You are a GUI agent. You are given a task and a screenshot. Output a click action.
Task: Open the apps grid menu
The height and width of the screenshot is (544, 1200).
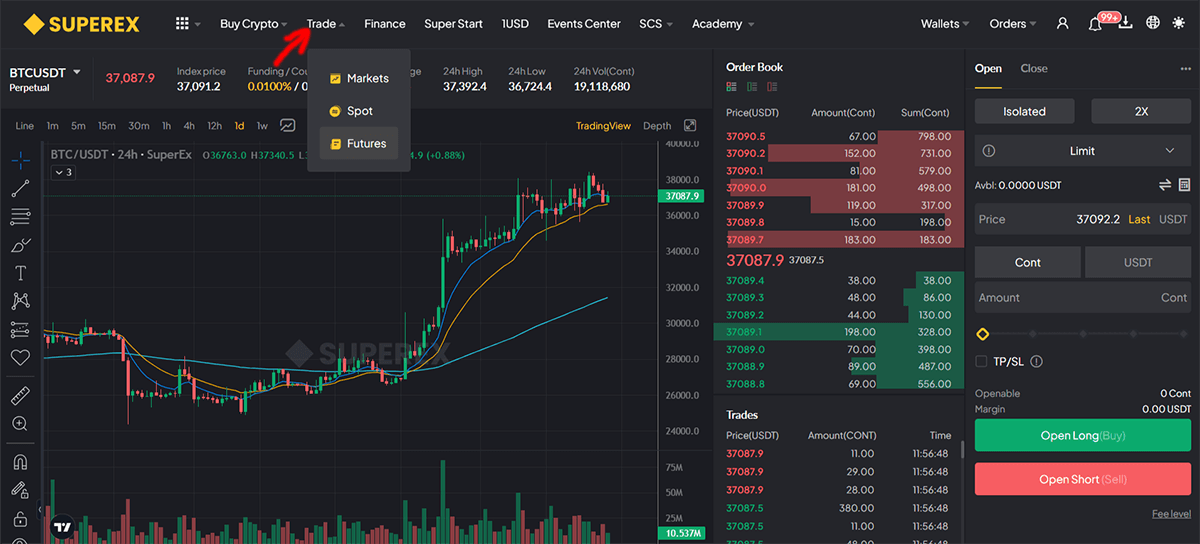(x=181, y=23)
